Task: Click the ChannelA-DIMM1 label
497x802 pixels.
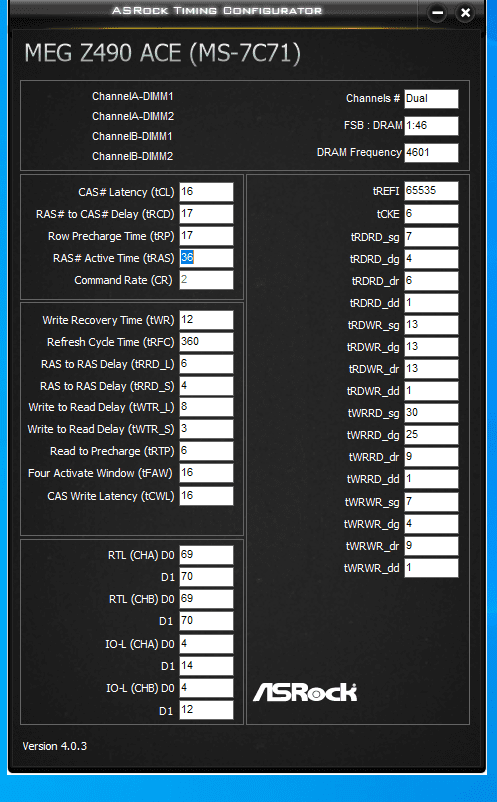Action: (x=132, y=96)
